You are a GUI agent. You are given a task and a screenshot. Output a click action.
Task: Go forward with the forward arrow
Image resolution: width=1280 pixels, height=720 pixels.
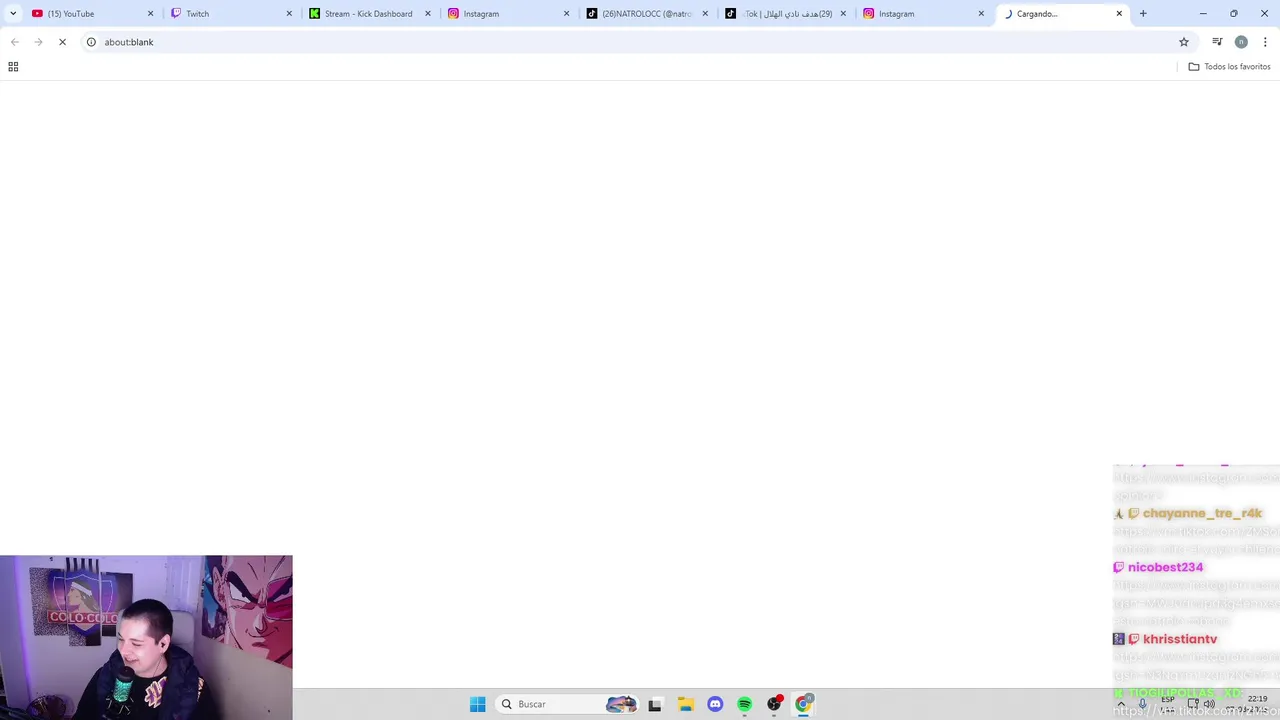(x=38, y=42)
